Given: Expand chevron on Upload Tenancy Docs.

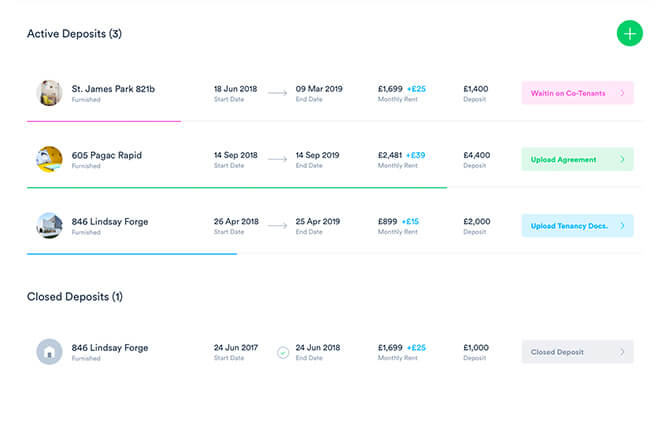Looking at the screenshot, I should click(x=622, y=225).
